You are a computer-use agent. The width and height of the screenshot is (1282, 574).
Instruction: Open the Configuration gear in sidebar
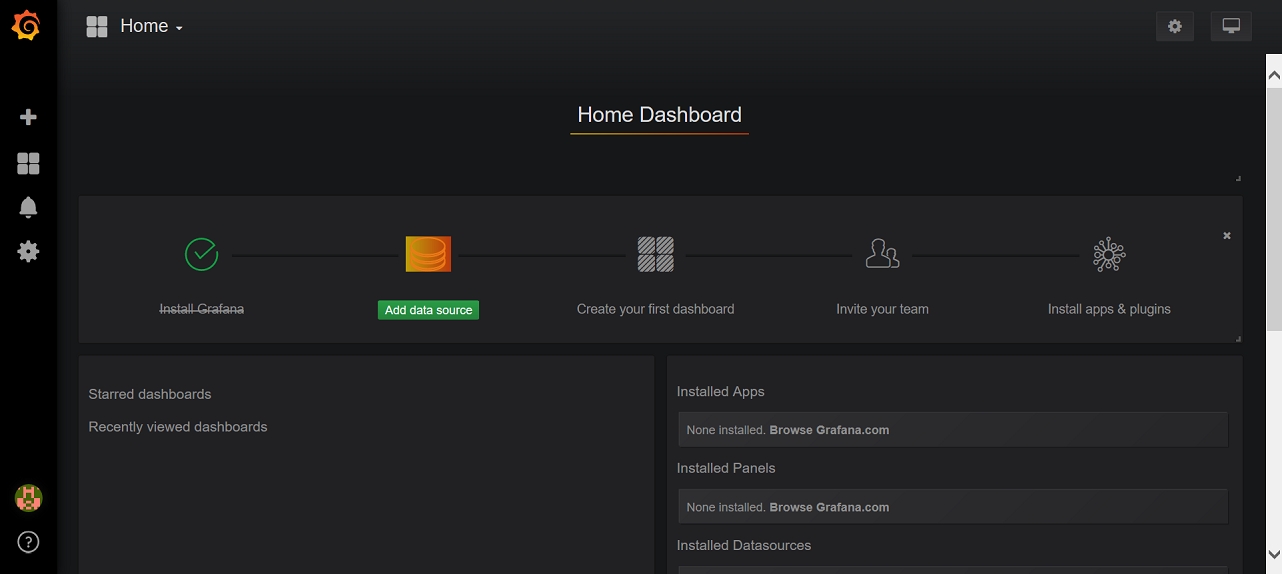[x=28, y=251]
